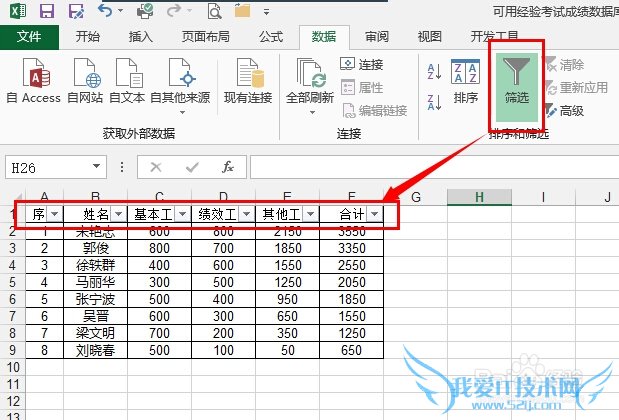Select row 10 header
This screenshot has width=619, height=420.
(x=13, y=367)
